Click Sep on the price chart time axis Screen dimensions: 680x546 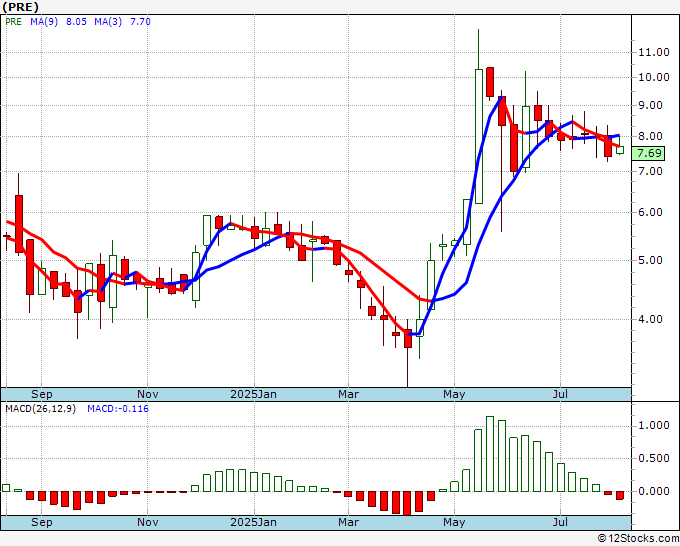coord(42,394)
